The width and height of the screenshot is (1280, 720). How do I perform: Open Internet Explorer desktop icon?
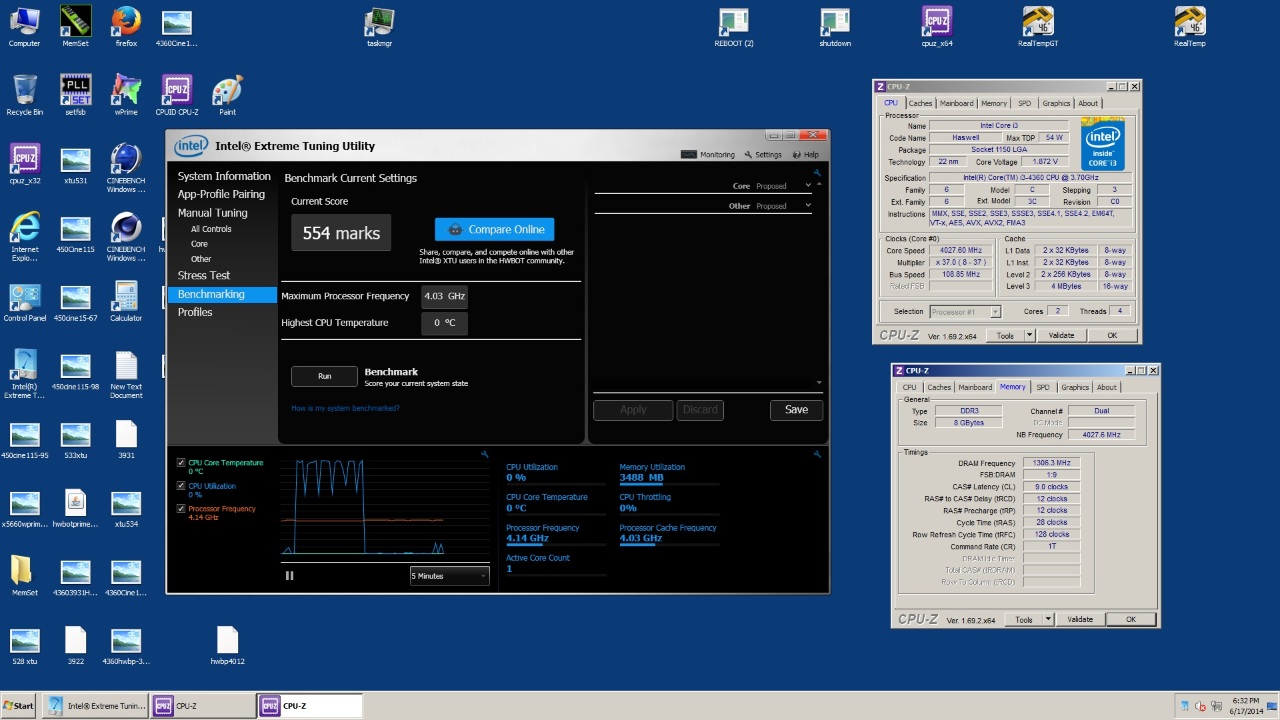pos(25,236)
